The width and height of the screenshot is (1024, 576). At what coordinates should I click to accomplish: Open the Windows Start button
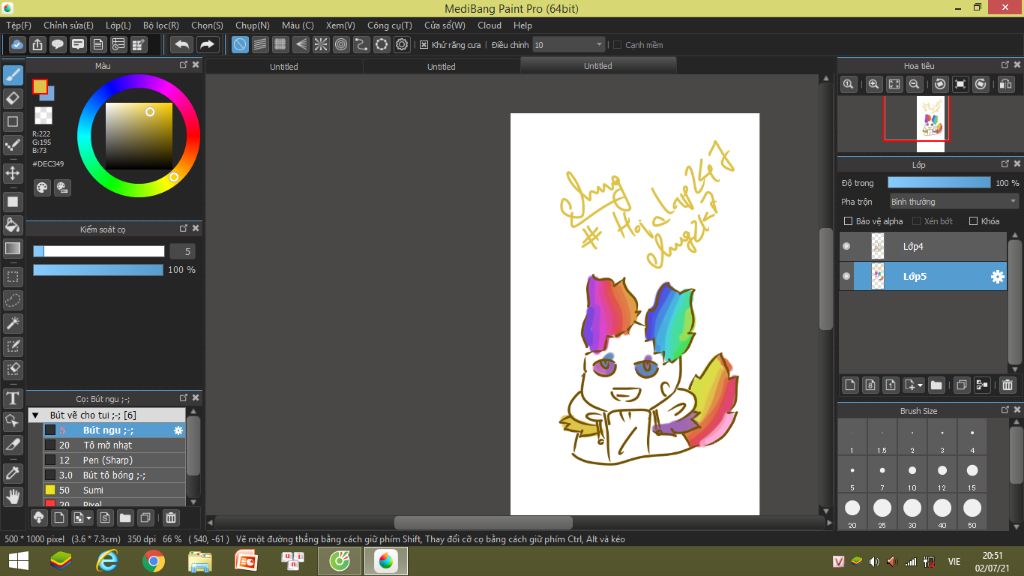coord(18,561)
